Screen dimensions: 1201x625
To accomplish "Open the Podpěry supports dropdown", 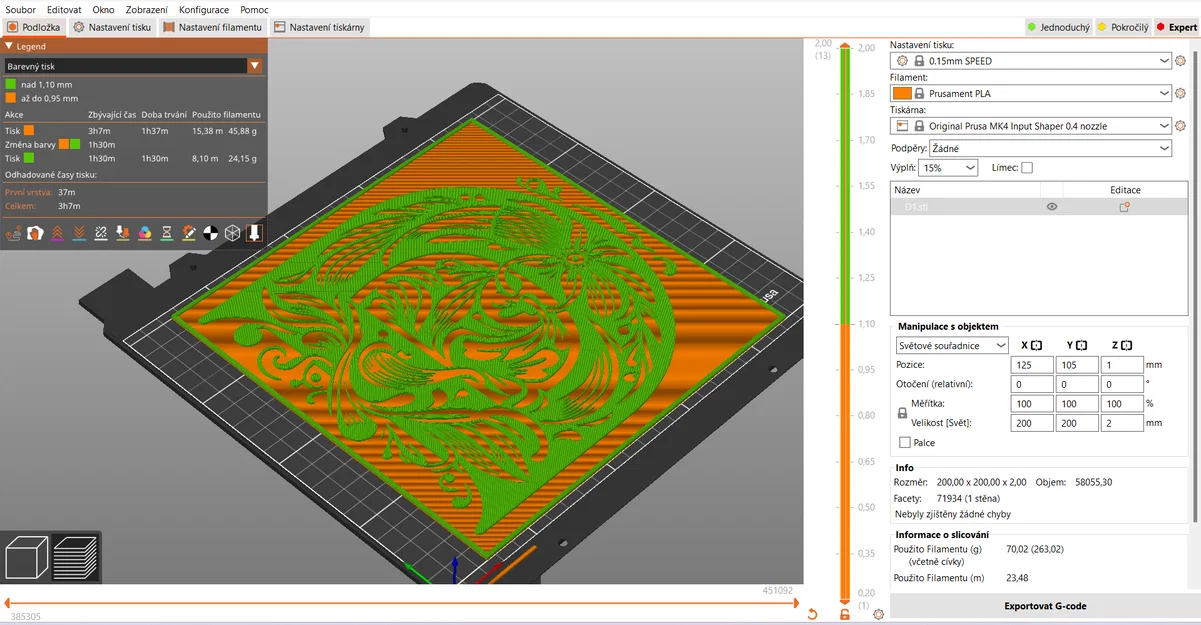I will pyautogui.click(x=1051, y=147).
